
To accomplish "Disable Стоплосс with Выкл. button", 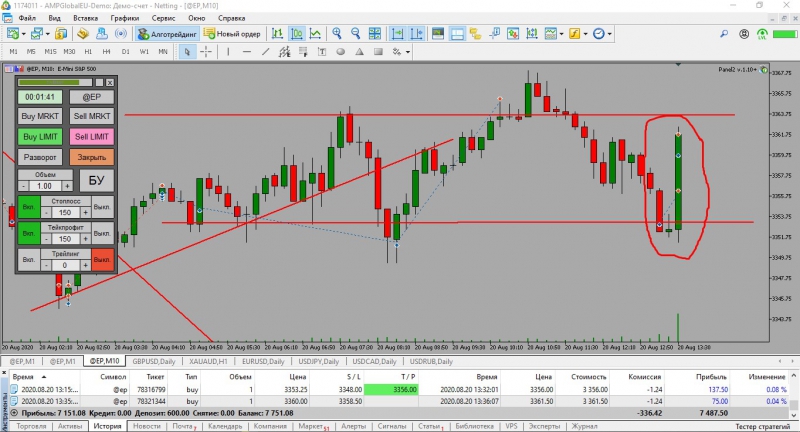I will [102, 207].
